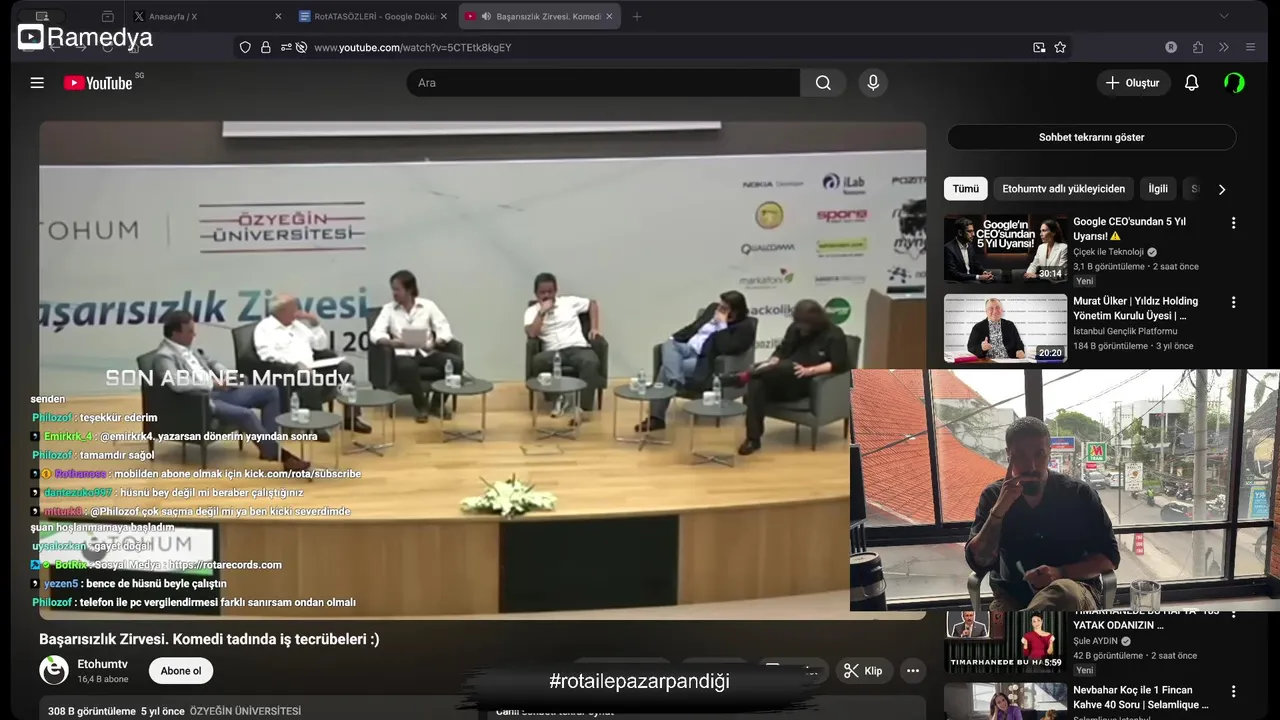Open the YouTube hamburger guide menu
The width and height of the screenshot is (1280, 720).
[x=37, y=83]
